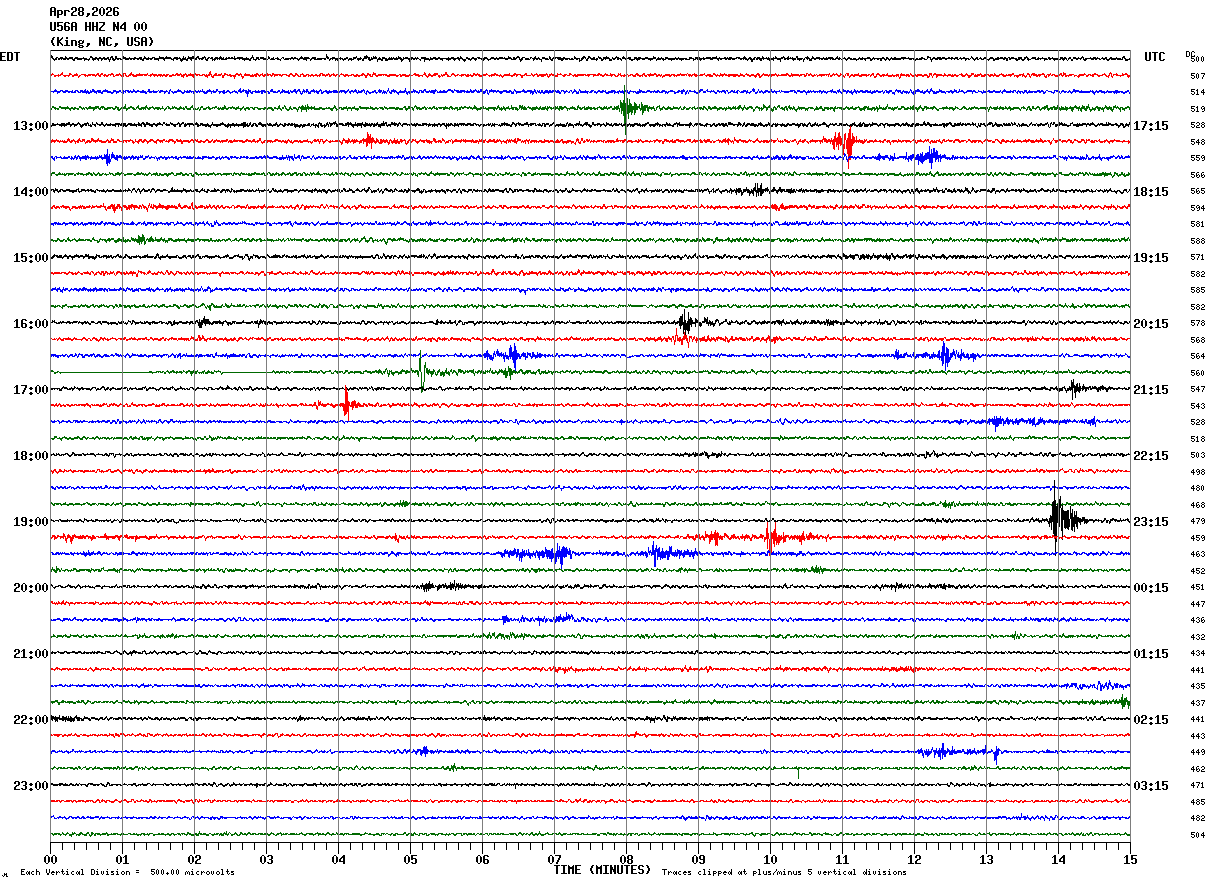1210x886 pixels.
Task: Click DC offset value 432
Action: [x=1197, y=637]
